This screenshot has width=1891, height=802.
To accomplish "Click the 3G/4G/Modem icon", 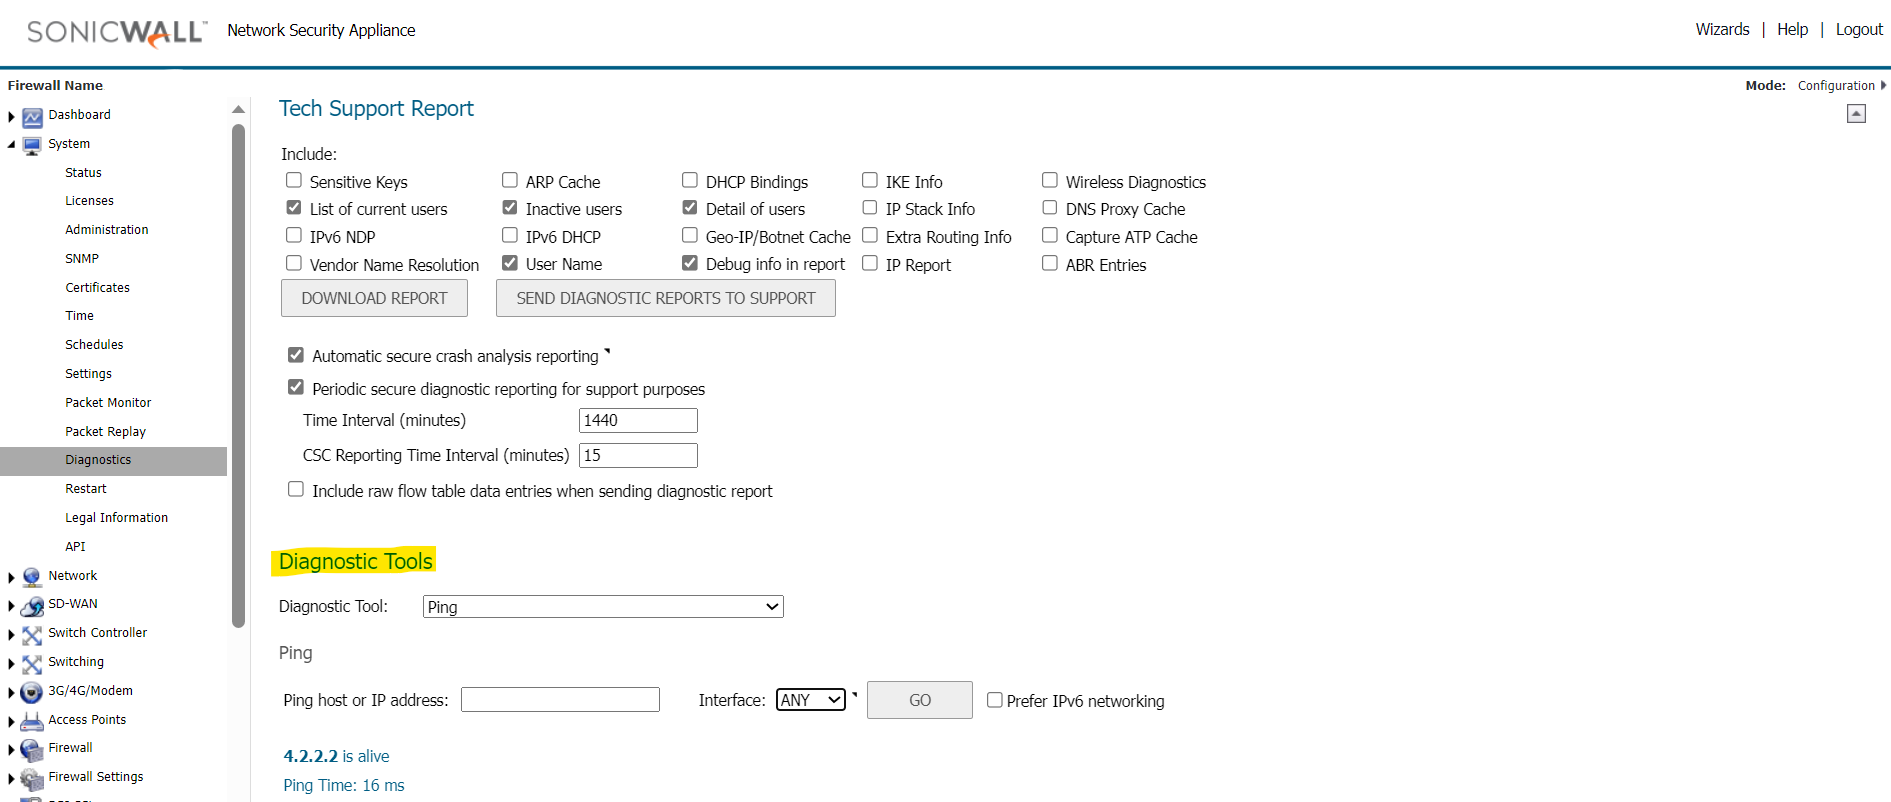I will [32, 692].
